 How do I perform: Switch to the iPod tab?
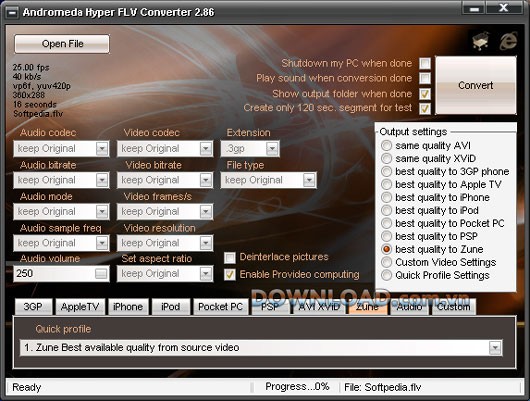(x=171, y=307)
